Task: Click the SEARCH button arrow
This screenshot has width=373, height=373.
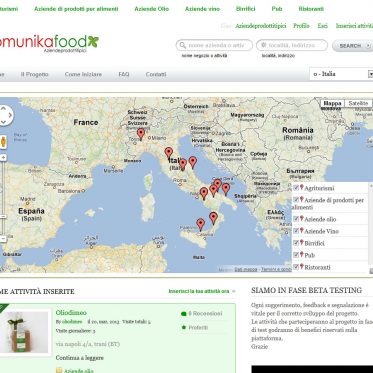Action: [368, 46]
